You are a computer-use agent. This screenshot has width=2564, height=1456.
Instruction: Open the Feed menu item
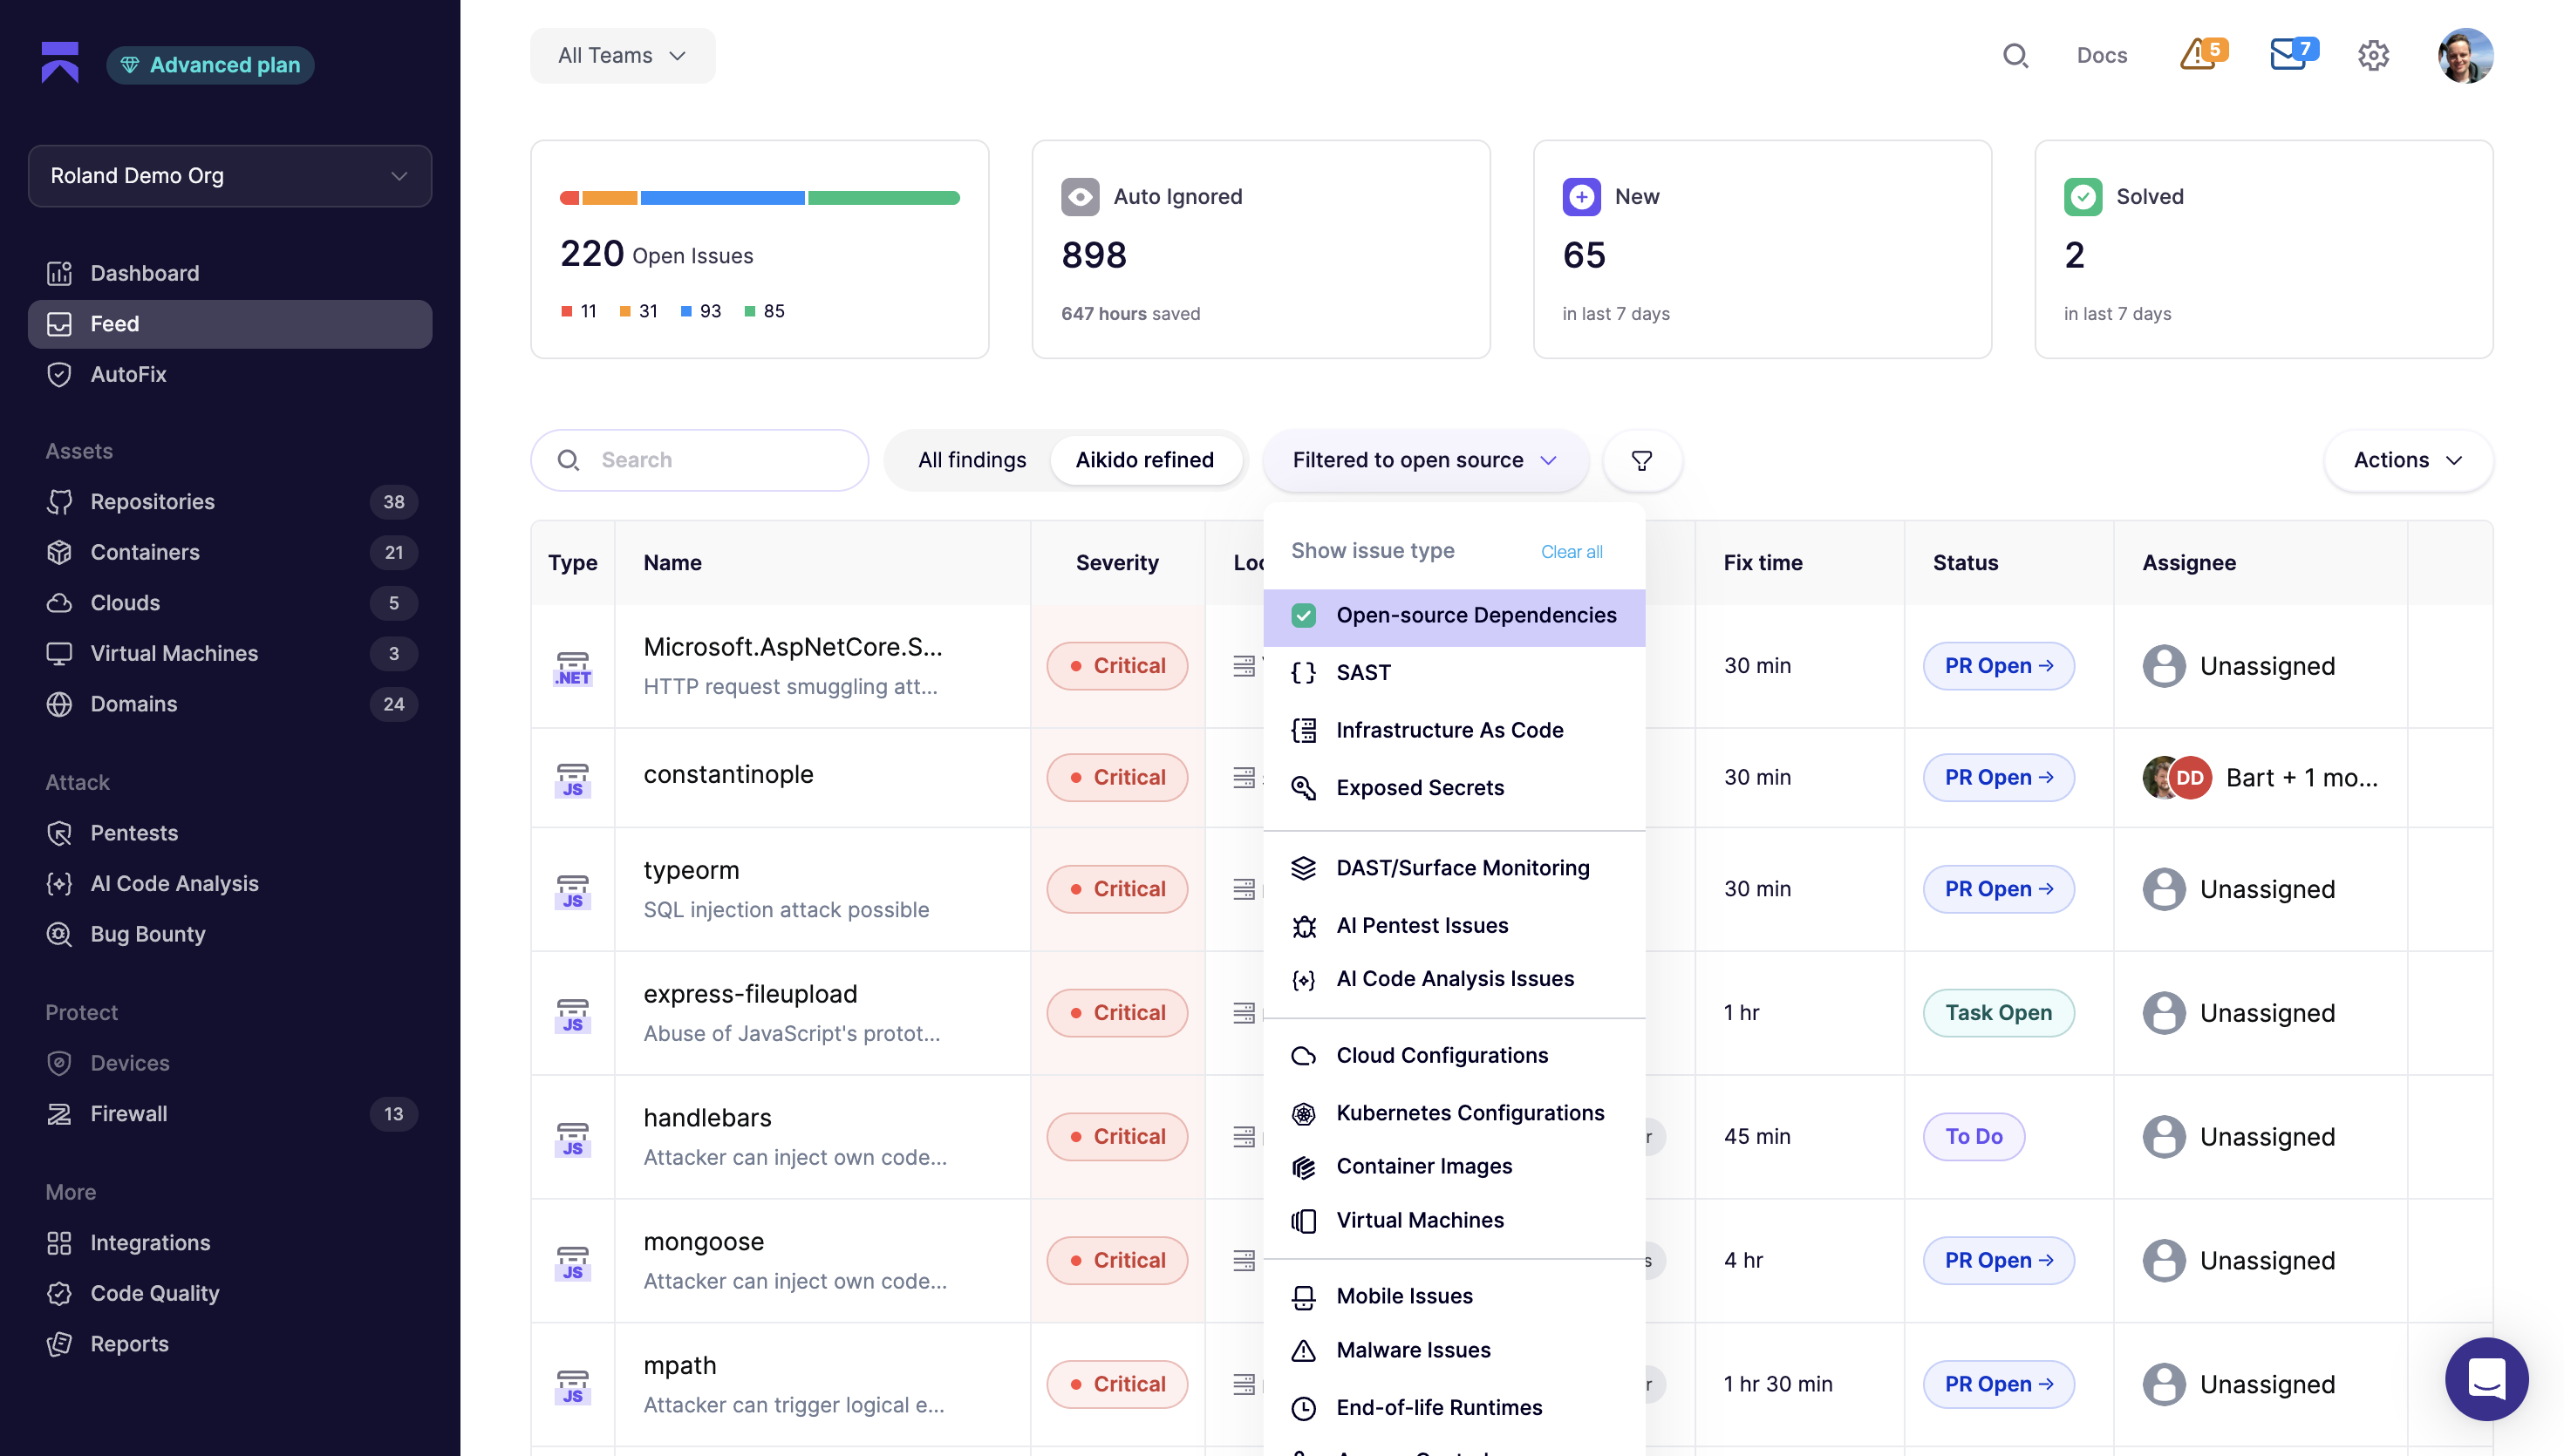pos(230,324)
